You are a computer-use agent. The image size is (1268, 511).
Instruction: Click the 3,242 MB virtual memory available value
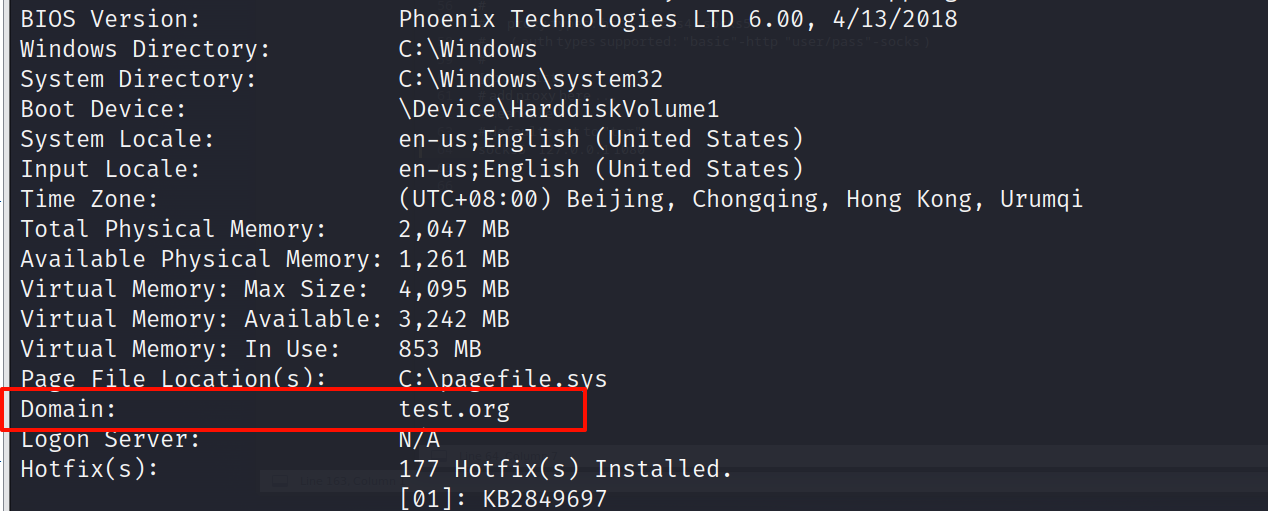point(454,319)
